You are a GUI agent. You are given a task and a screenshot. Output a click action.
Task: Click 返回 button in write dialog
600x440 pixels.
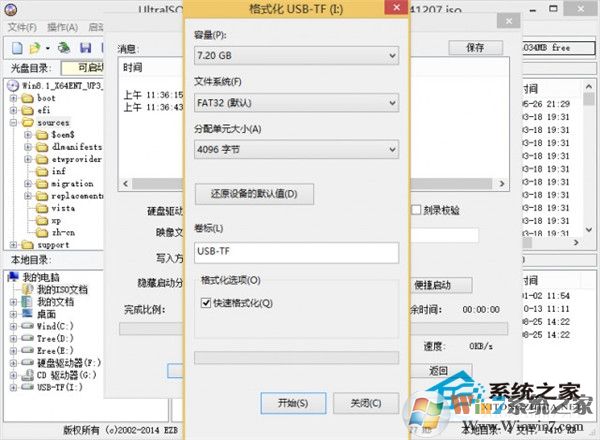441,370
